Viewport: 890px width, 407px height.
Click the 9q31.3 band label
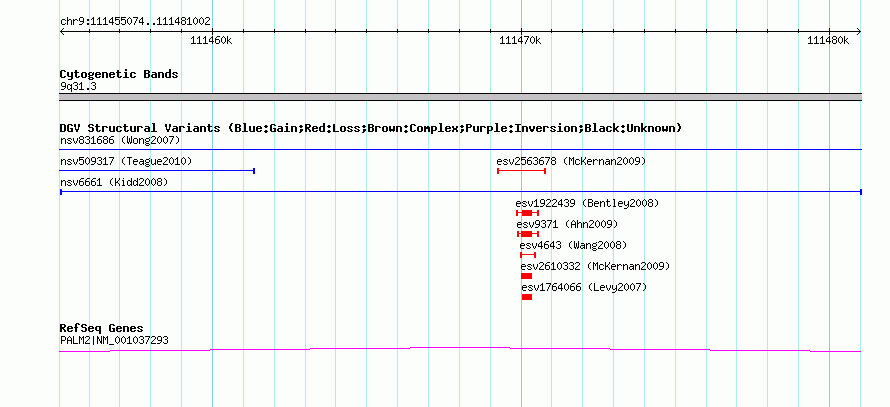click(78, 87)
